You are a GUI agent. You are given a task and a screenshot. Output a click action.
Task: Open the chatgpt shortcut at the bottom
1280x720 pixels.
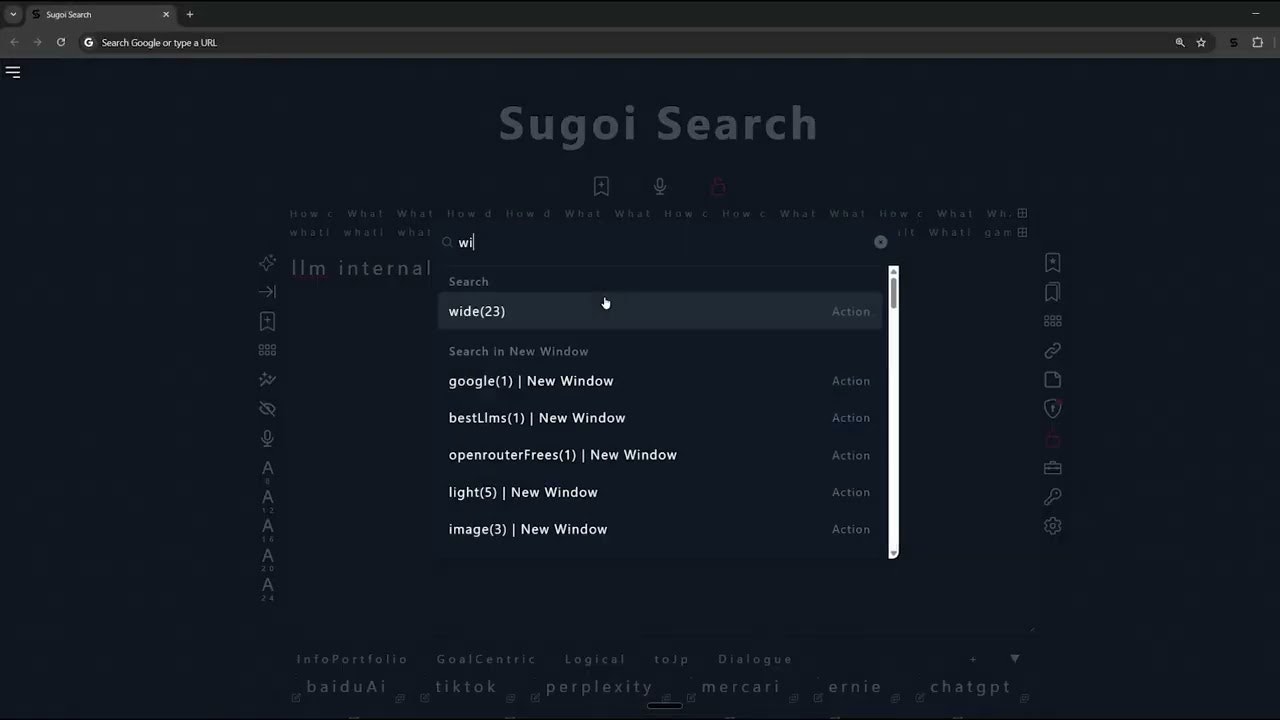click(x=970, y=687)
